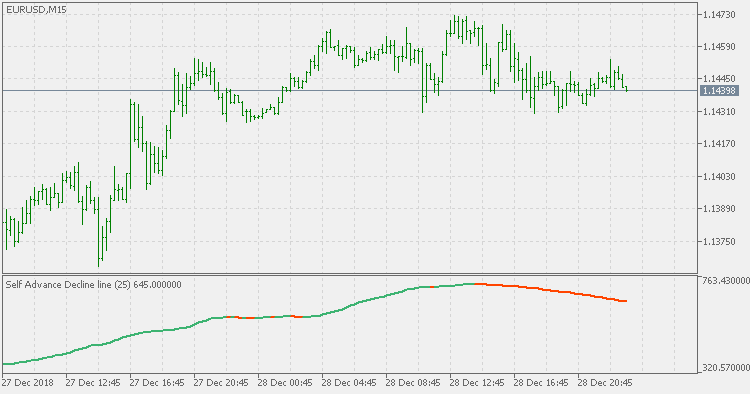Screen dimensions: 750x394
Task: Click time label 27 Dec 2018
Action: point(27,383)
